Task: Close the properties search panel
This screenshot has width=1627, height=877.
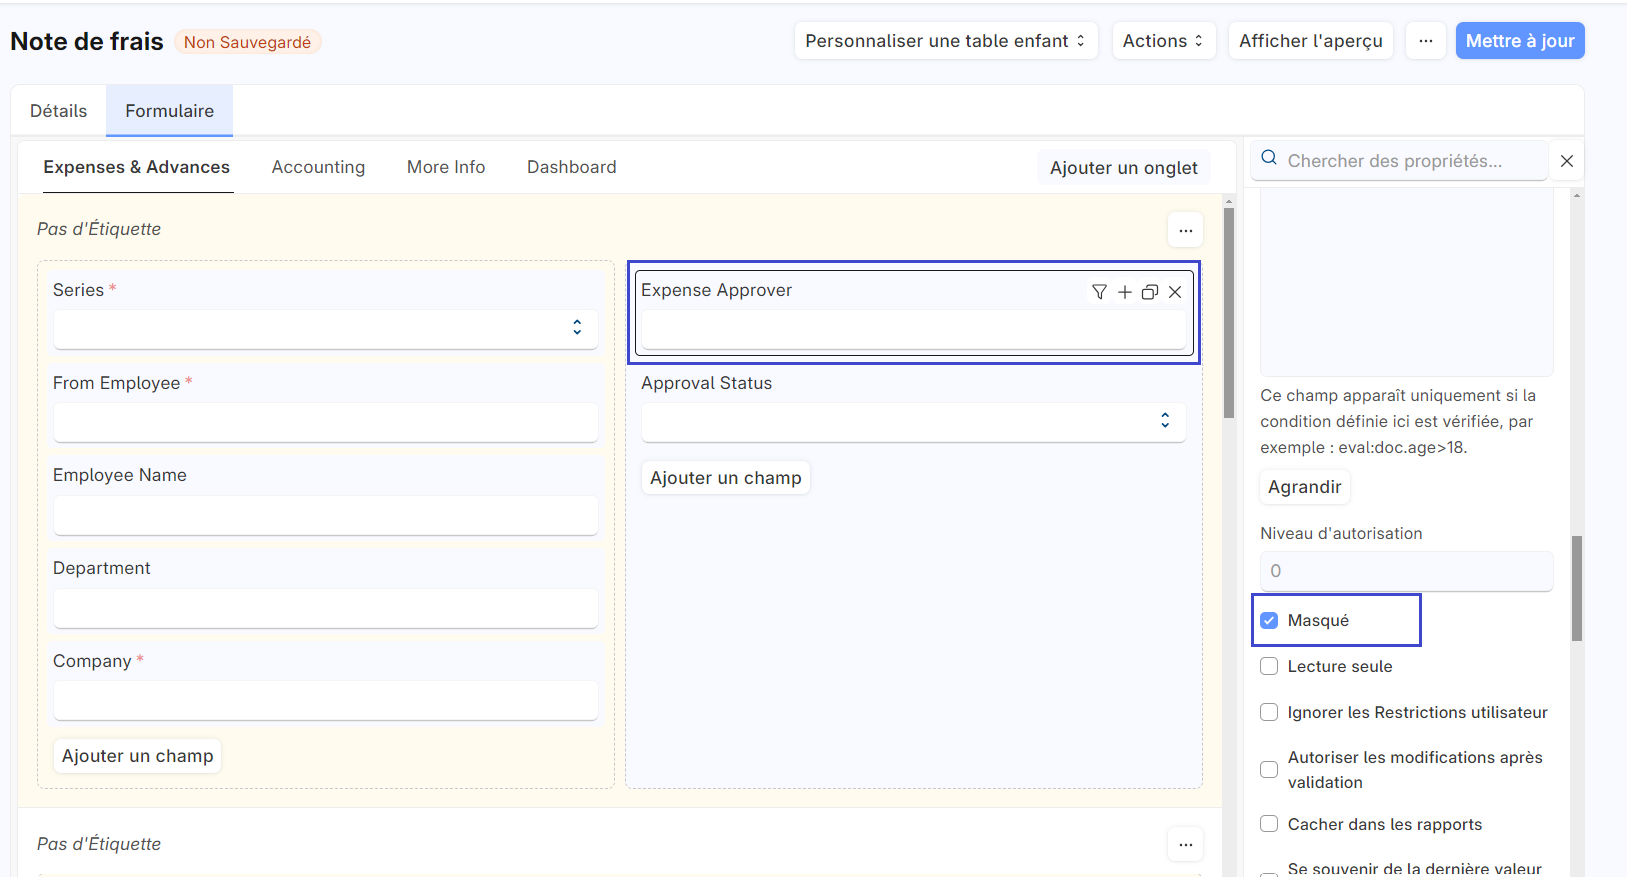Action: point(1567,161)
